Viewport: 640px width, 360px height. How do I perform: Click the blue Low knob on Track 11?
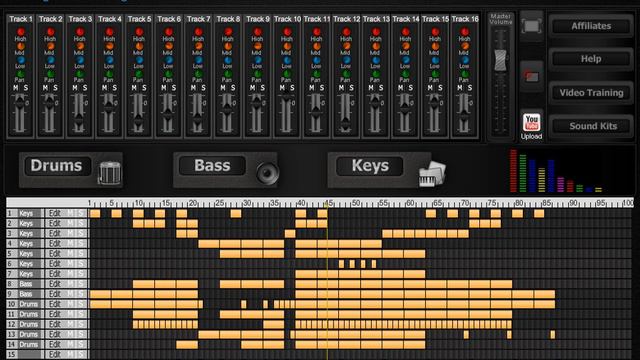317,60
